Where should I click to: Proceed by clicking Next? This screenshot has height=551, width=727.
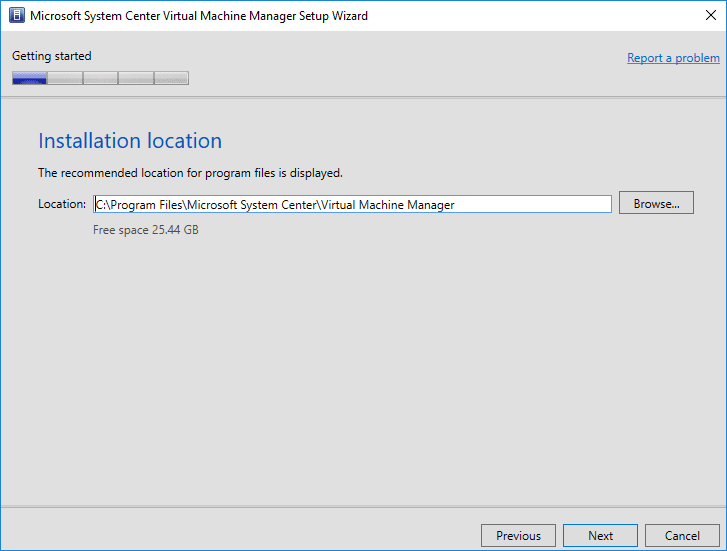(x=600, y=535)
